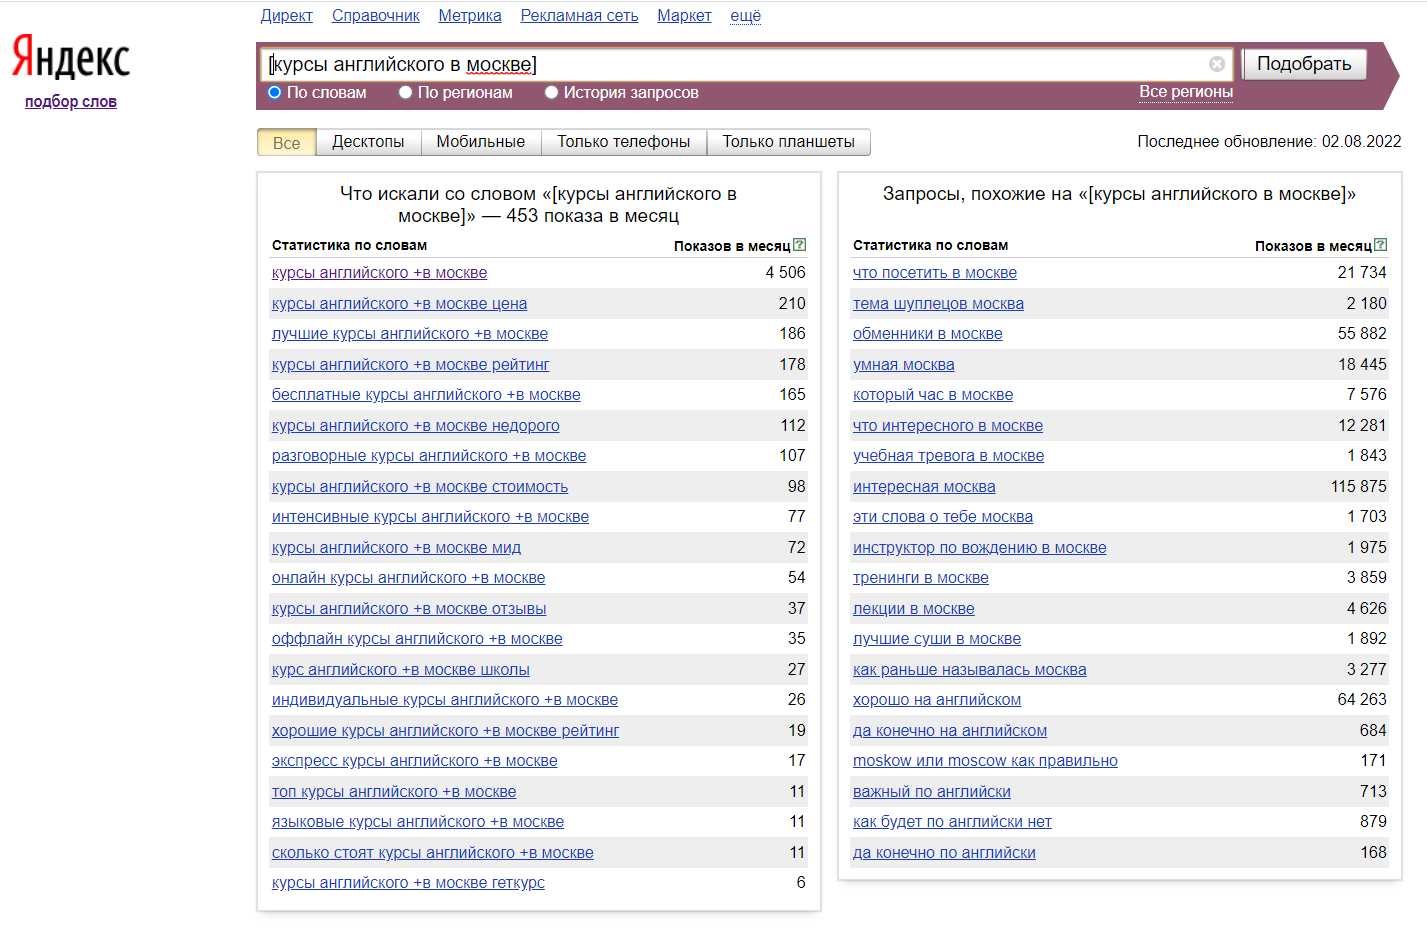Select the 'Только планшеты' tab
Screen dimensions: 1427x928
point(788,142)
